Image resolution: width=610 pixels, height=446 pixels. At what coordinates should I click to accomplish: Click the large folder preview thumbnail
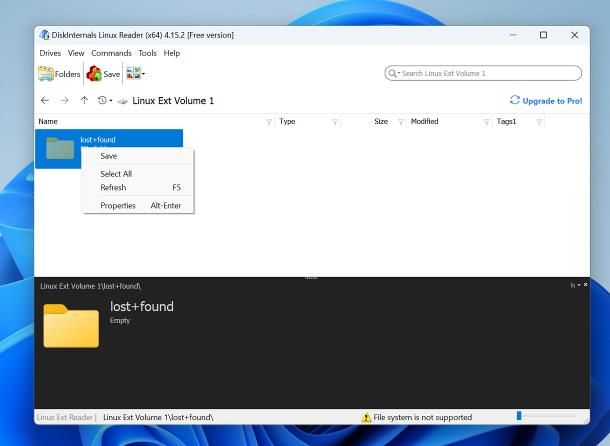pyautogui.click(x=71, y=326)
